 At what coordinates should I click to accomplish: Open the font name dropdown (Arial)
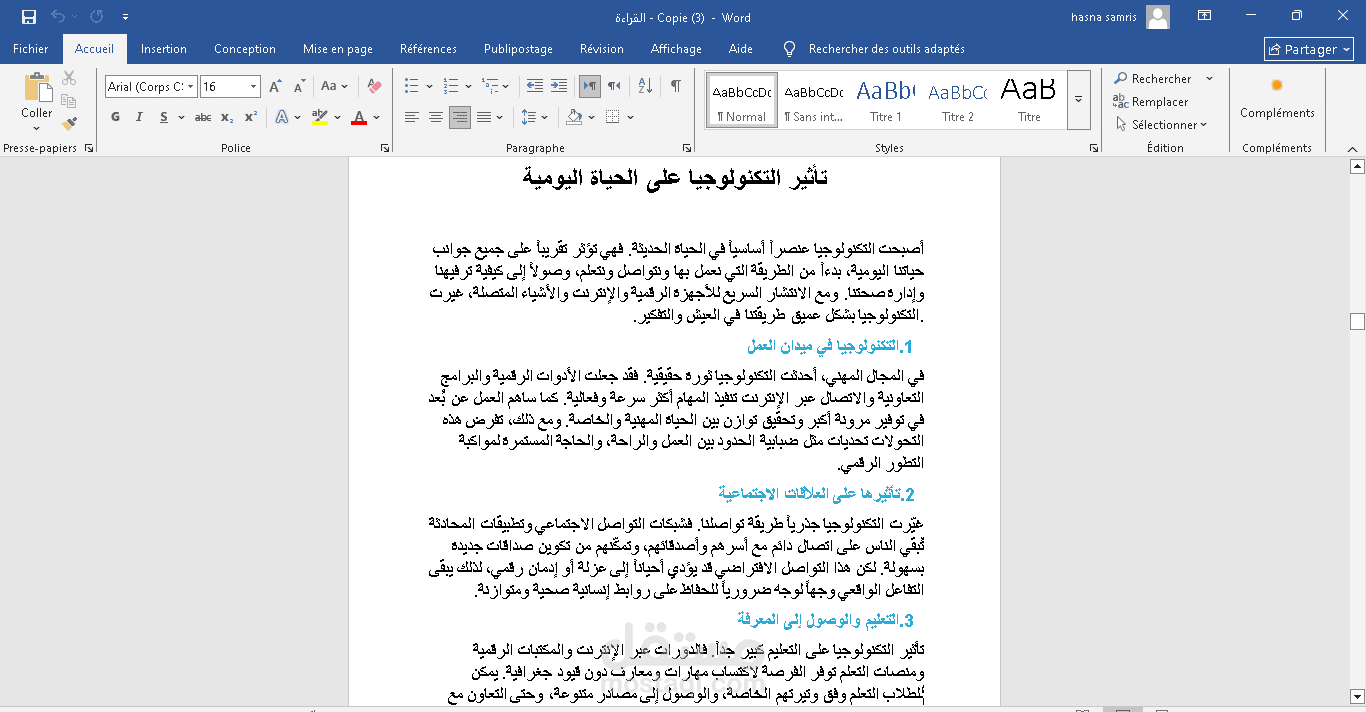pyautogui.click(x=190, y=87)
